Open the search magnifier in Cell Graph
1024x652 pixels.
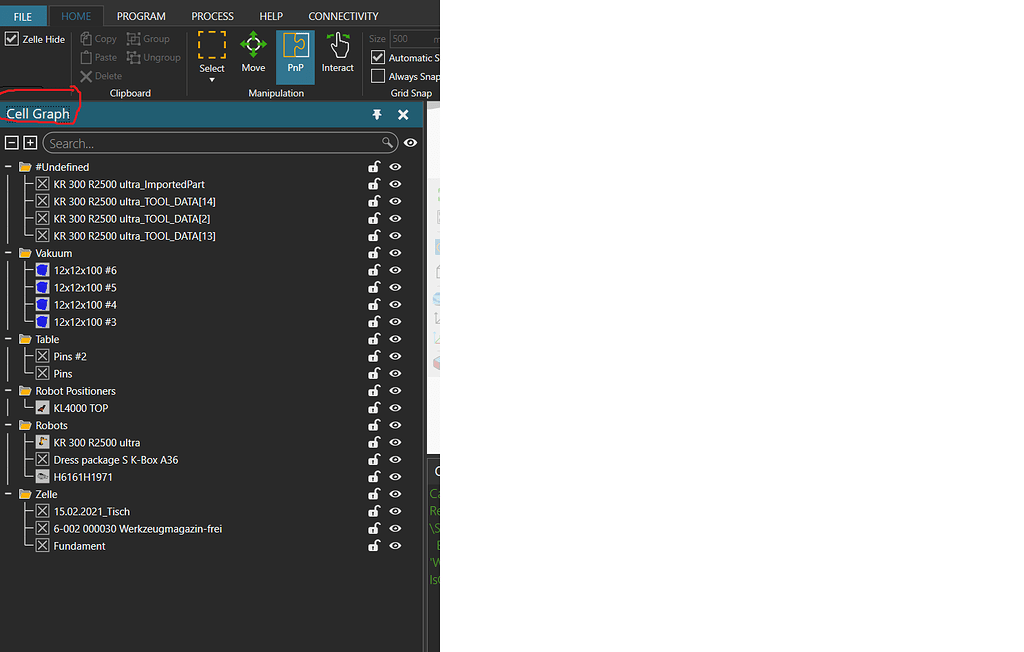(x=389, y=143)
